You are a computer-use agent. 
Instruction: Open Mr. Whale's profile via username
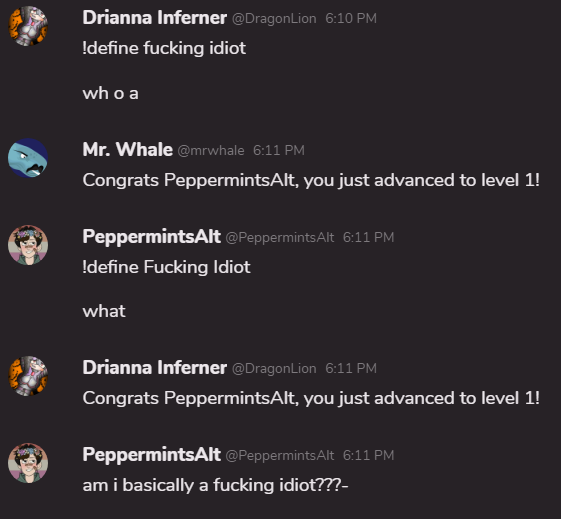[127, 150]
